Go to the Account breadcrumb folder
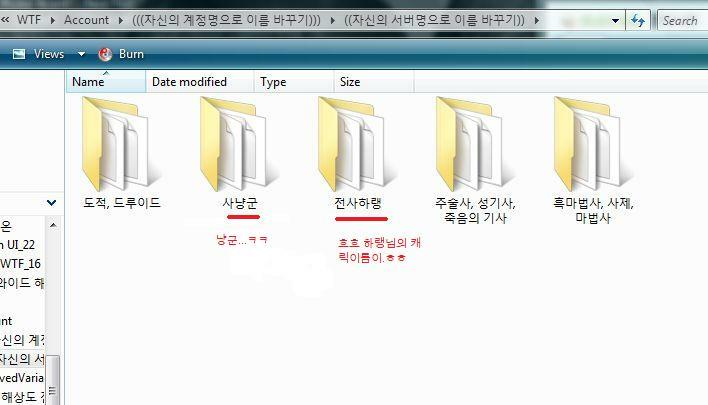708x405 pixels. pos(87,20)
